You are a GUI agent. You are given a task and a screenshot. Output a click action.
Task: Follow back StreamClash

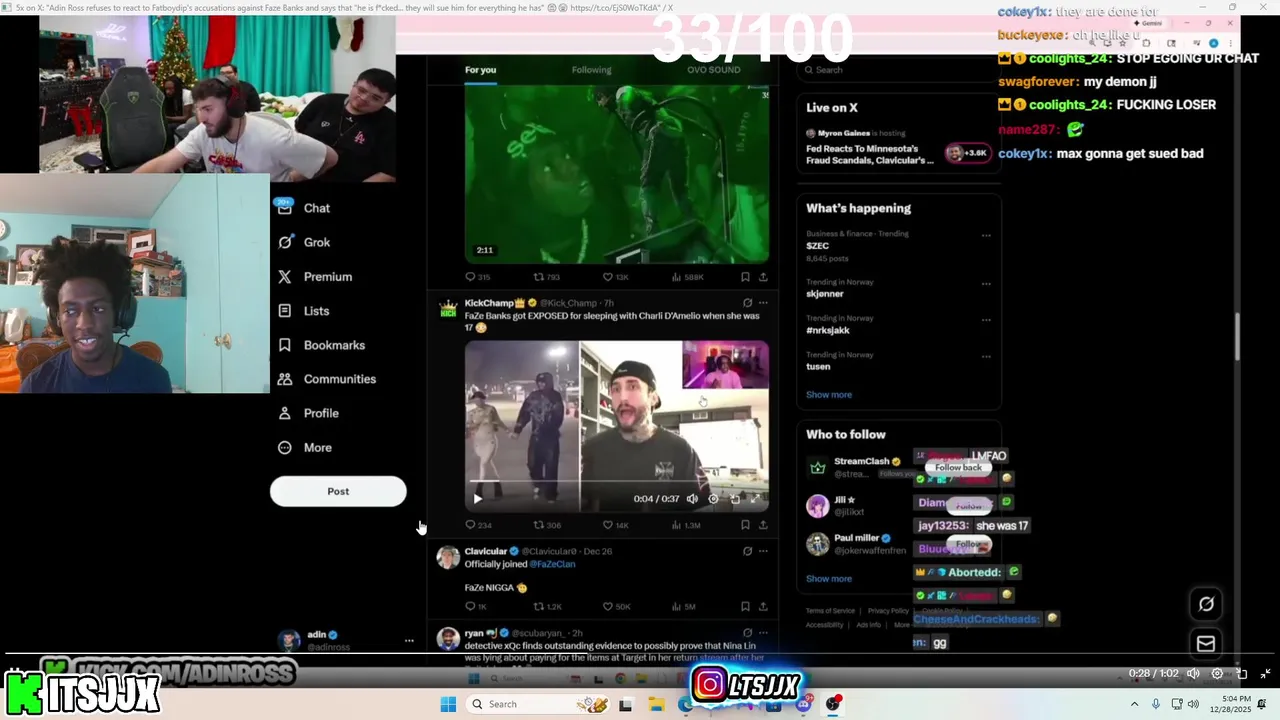pos(958,467)
